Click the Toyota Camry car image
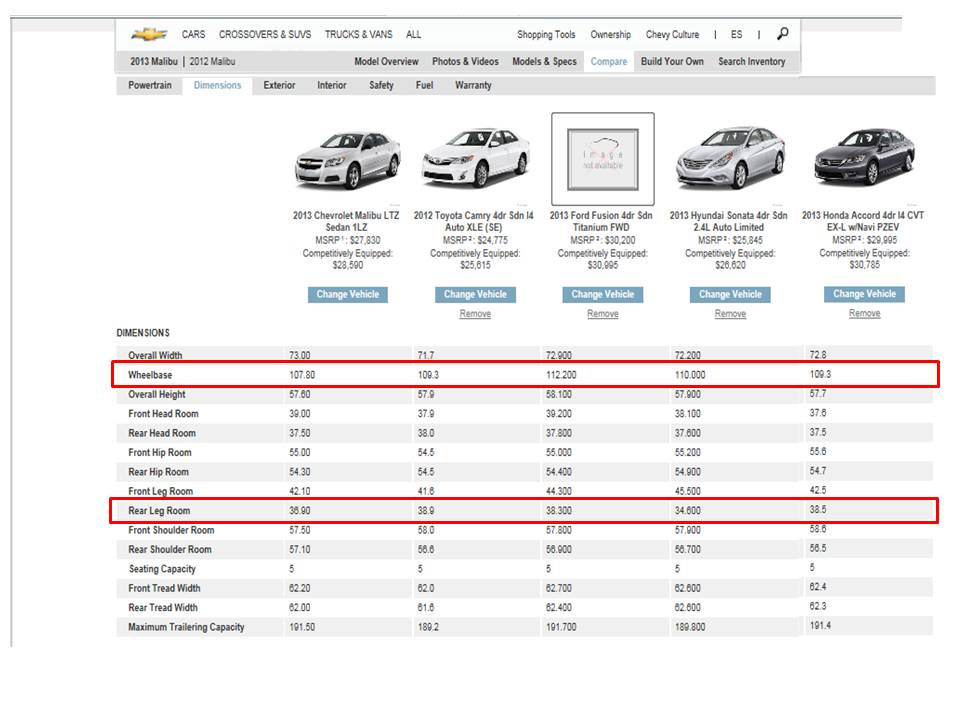 click(475, 160)
